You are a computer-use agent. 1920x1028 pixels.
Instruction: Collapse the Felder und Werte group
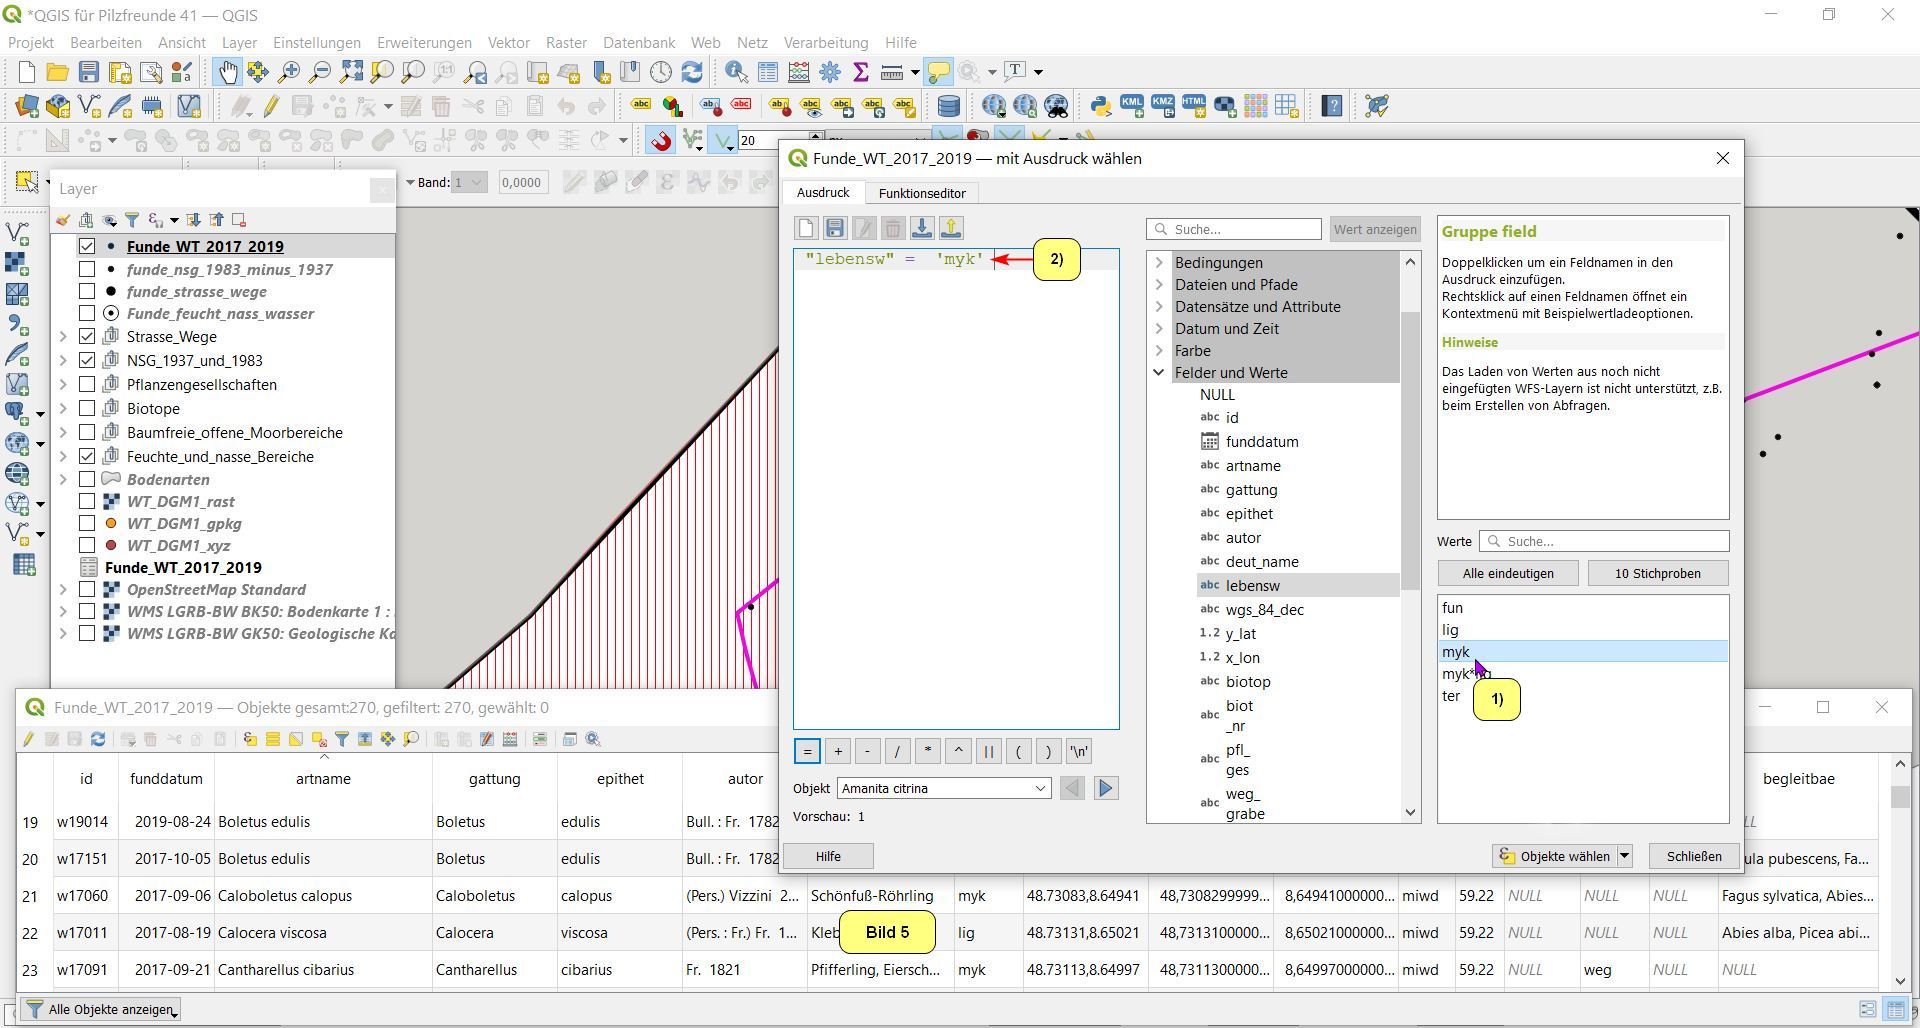1159,373
